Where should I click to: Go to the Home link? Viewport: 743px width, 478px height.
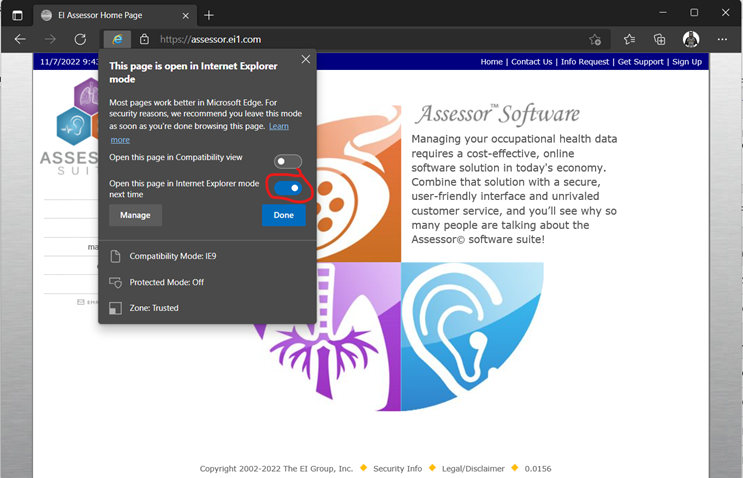pyautogui.click(x=491, y=62)
